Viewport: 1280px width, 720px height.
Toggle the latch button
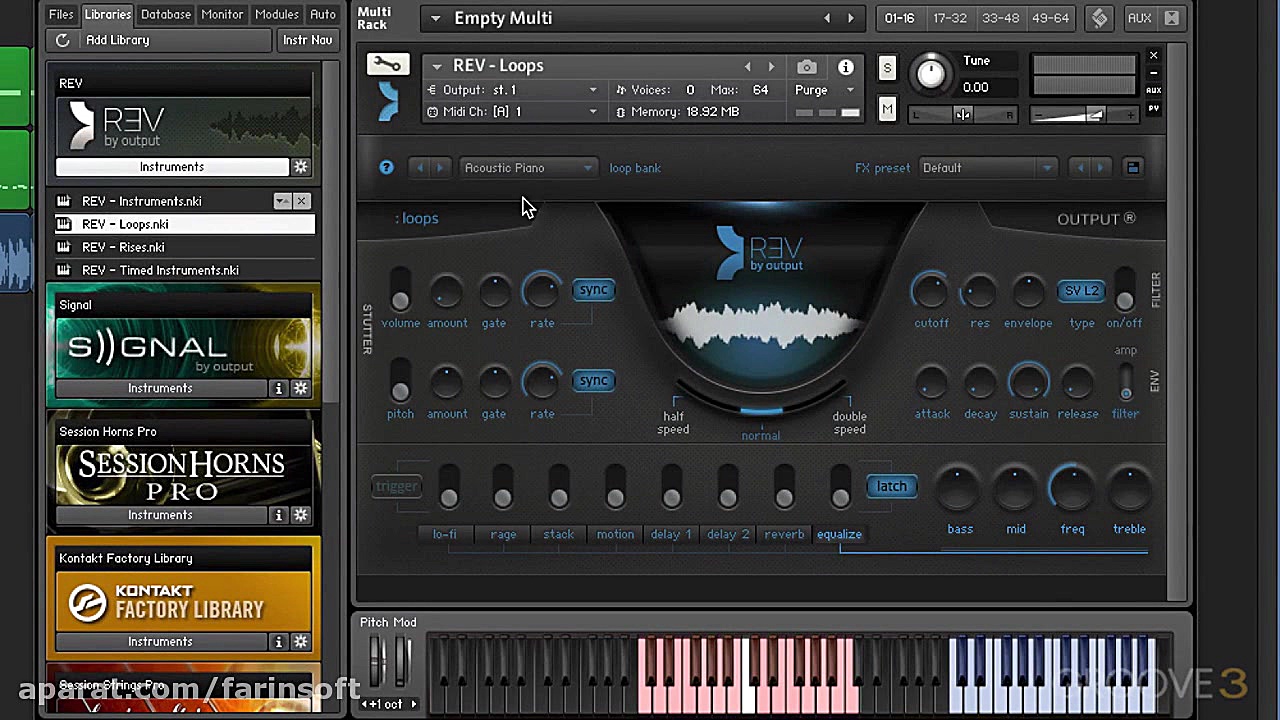[891, 486]
